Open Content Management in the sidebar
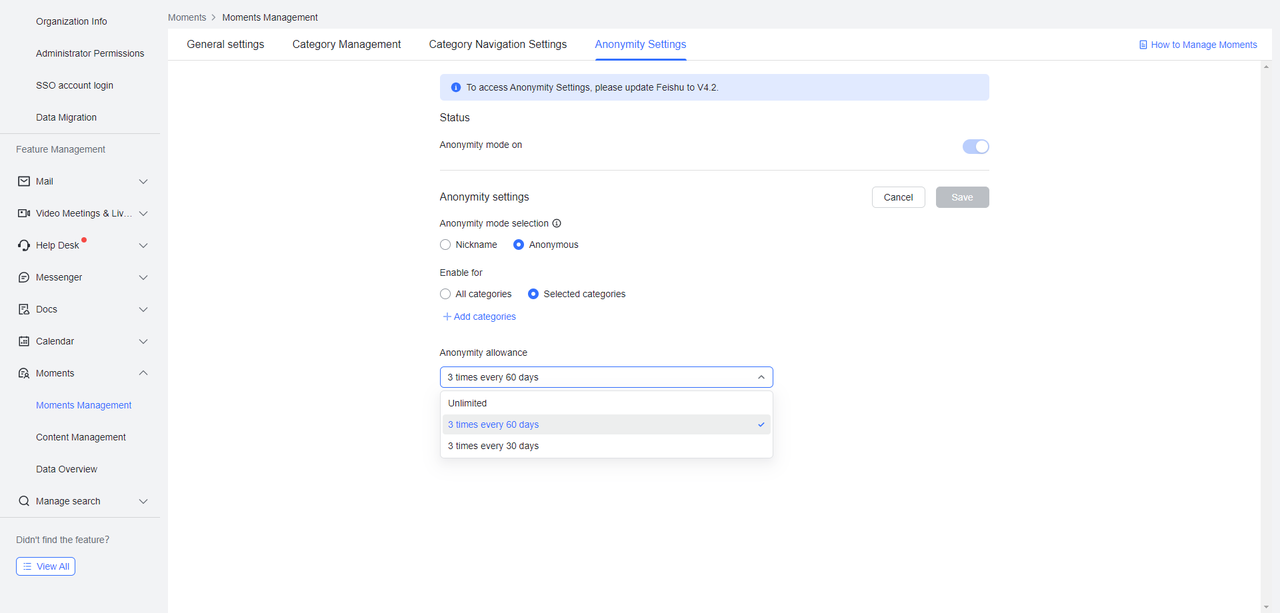The image size is (1280, 613). click(x=81, y=437)
